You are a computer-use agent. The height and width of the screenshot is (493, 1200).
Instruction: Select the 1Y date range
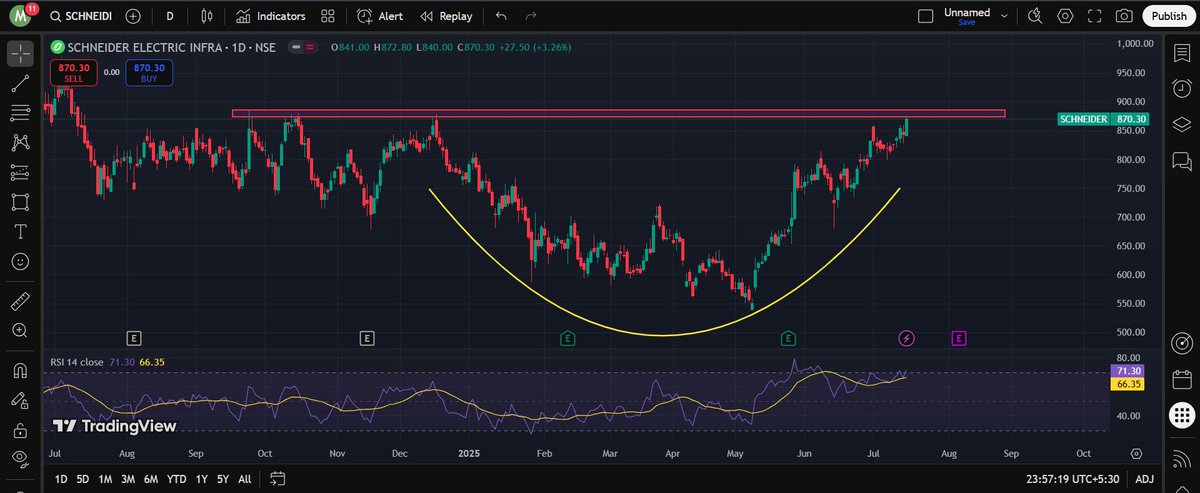(201, 480)
